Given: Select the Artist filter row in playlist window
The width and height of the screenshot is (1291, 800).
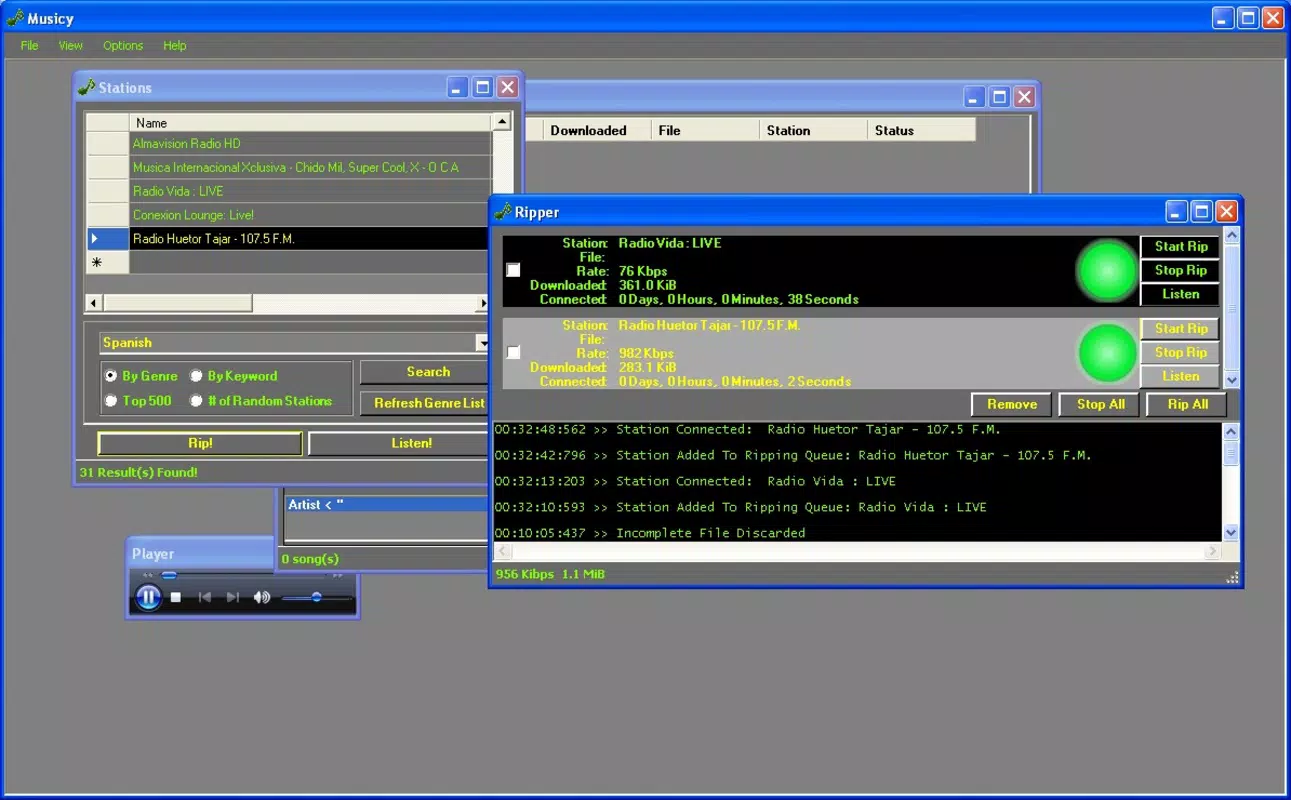Looking at the screenshot, I should pos(385,505).
